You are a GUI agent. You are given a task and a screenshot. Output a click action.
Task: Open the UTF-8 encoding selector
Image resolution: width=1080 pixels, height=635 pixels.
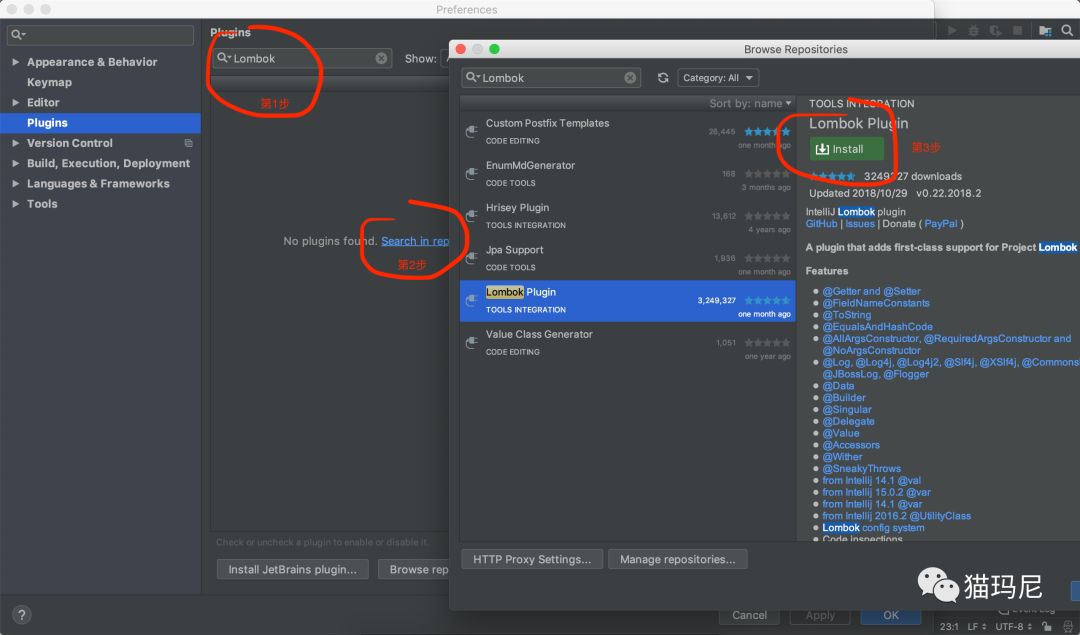(1014, 626)
